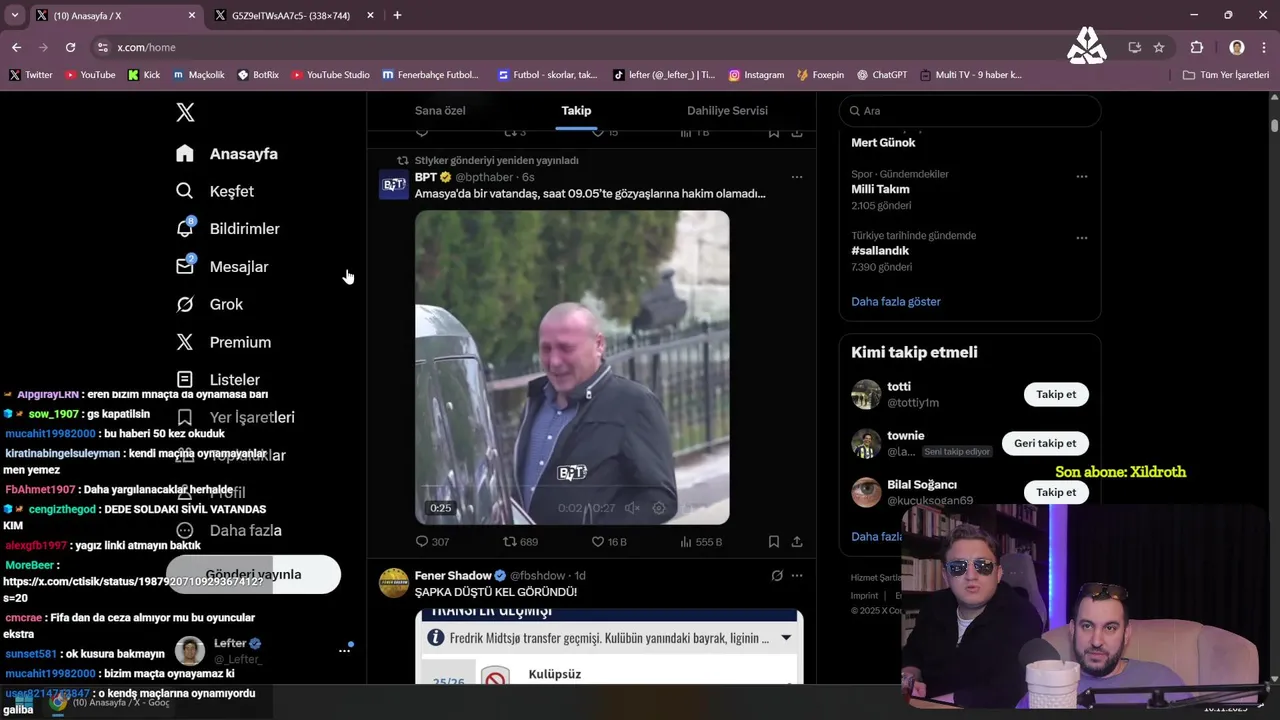Open more options for #sallandık trend
The image size is (1280, 720).
tap(1082, 238)
